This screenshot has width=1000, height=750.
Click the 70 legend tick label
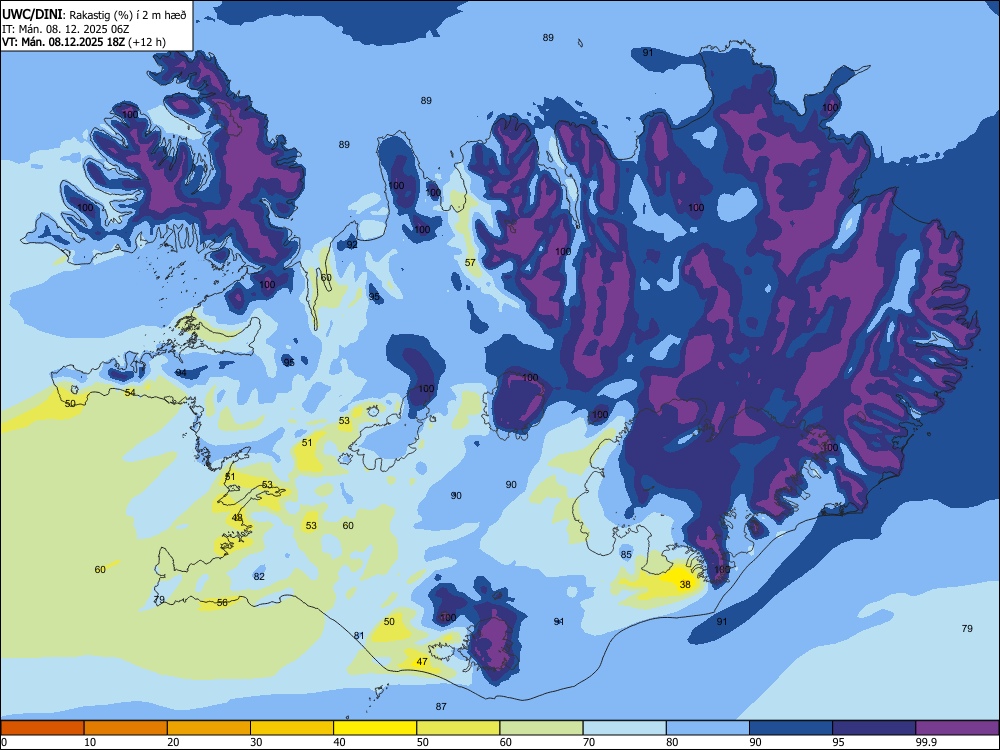[589, 742]
